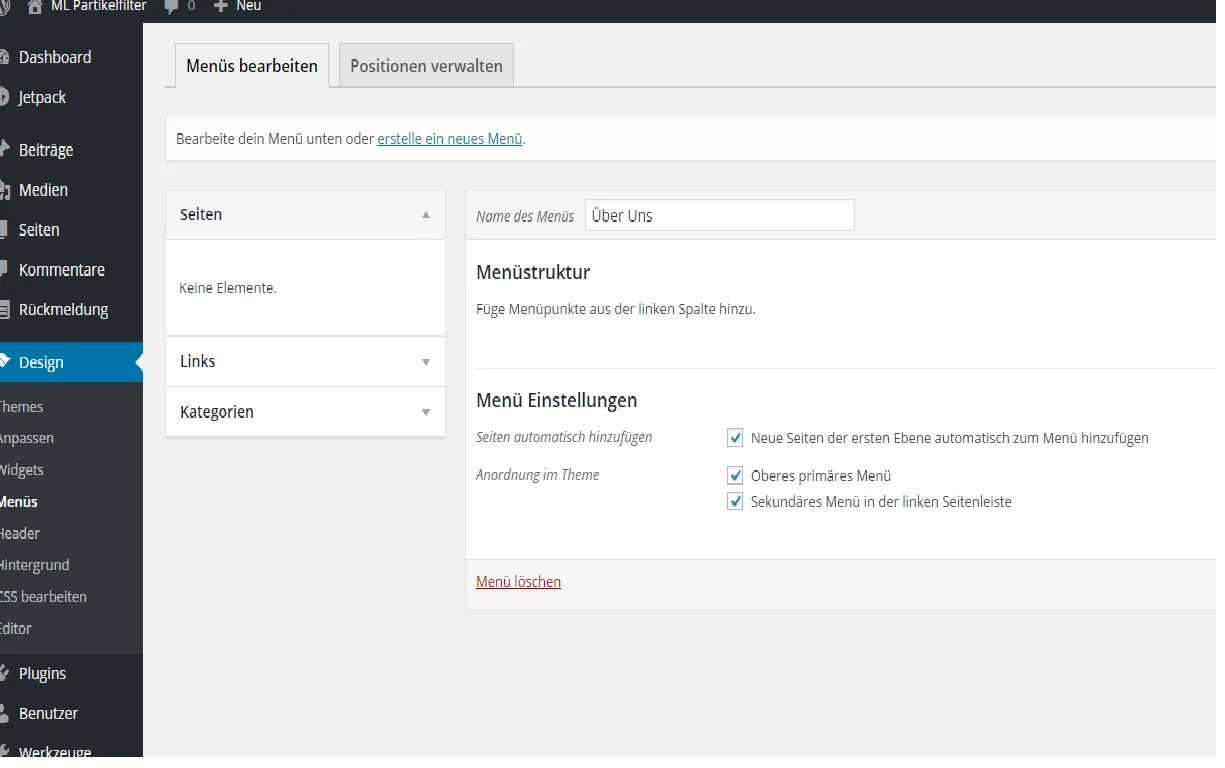1225x768 pixels.
Task: Click ML Partikelfilter site name
Action: click(x=99, y=6)
